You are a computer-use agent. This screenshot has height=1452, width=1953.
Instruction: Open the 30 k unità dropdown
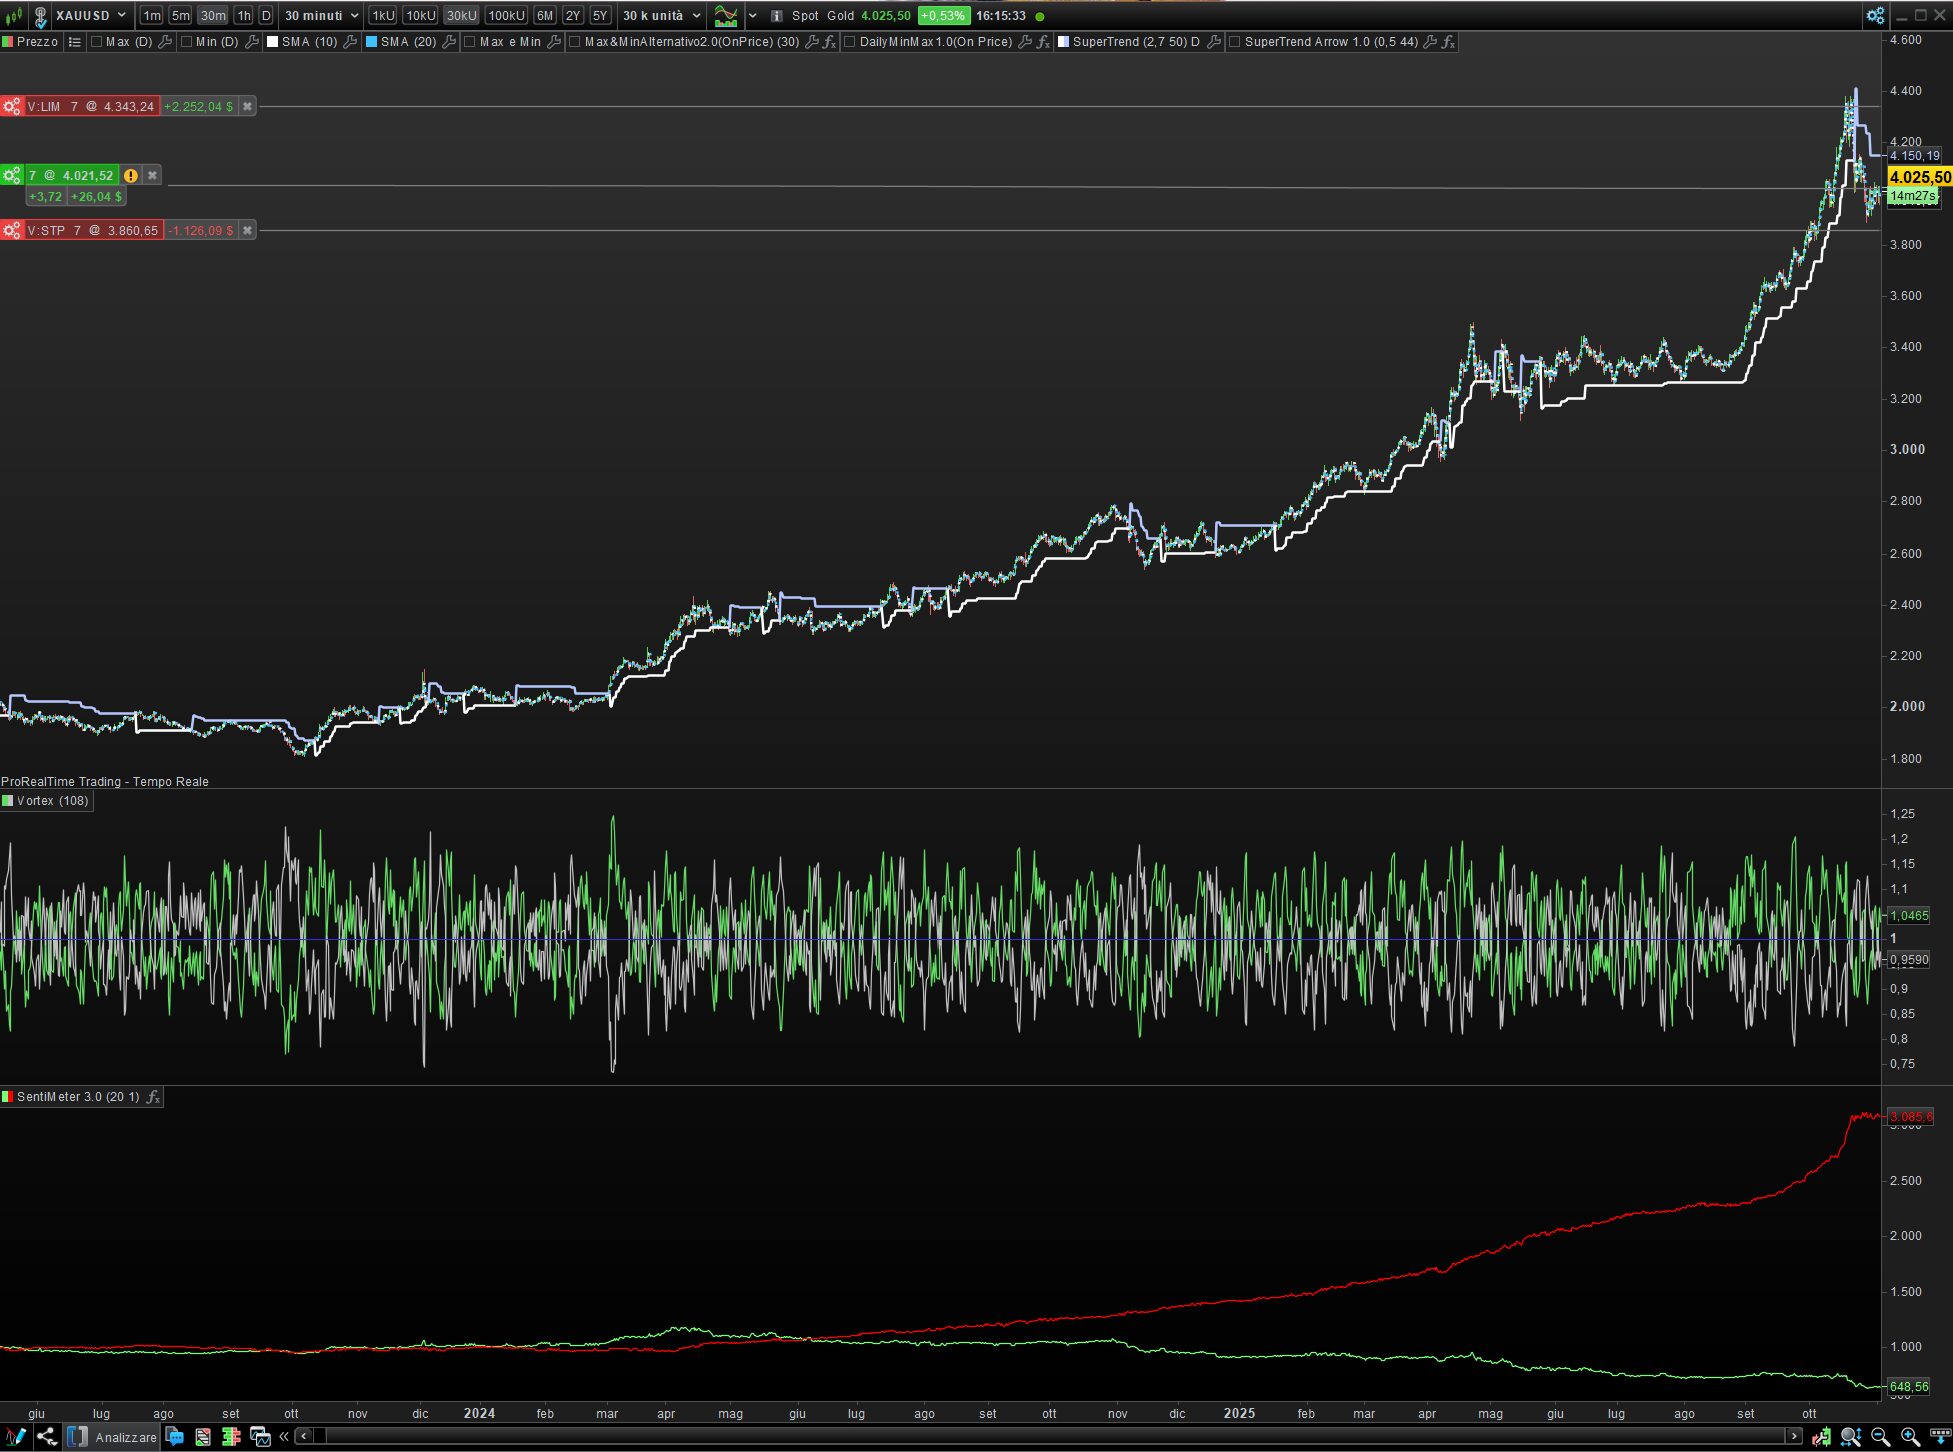(697, 16)
